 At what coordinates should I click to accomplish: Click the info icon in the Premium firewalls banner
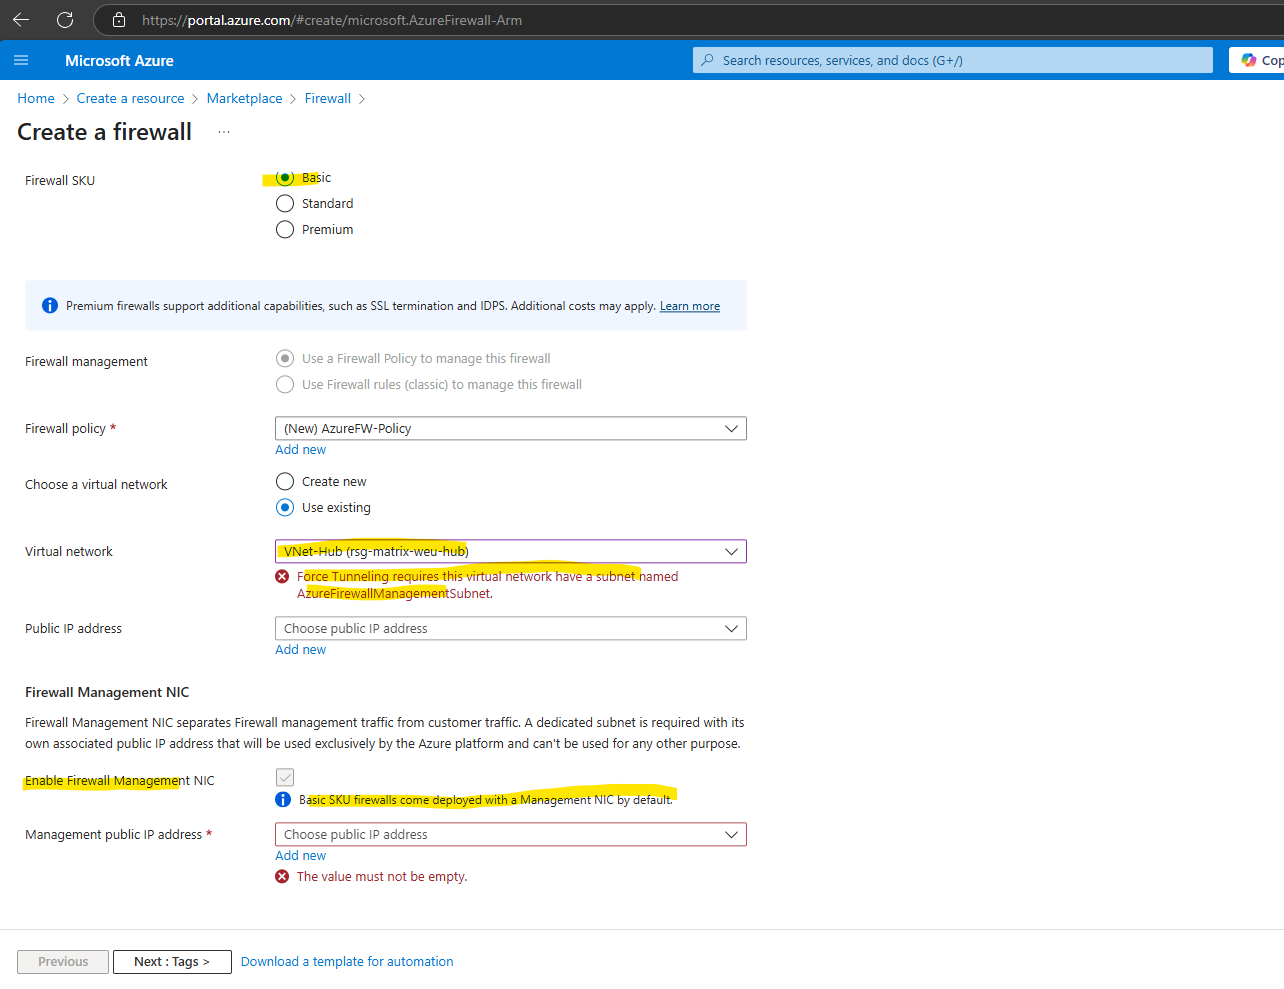[x=50, y=305]
